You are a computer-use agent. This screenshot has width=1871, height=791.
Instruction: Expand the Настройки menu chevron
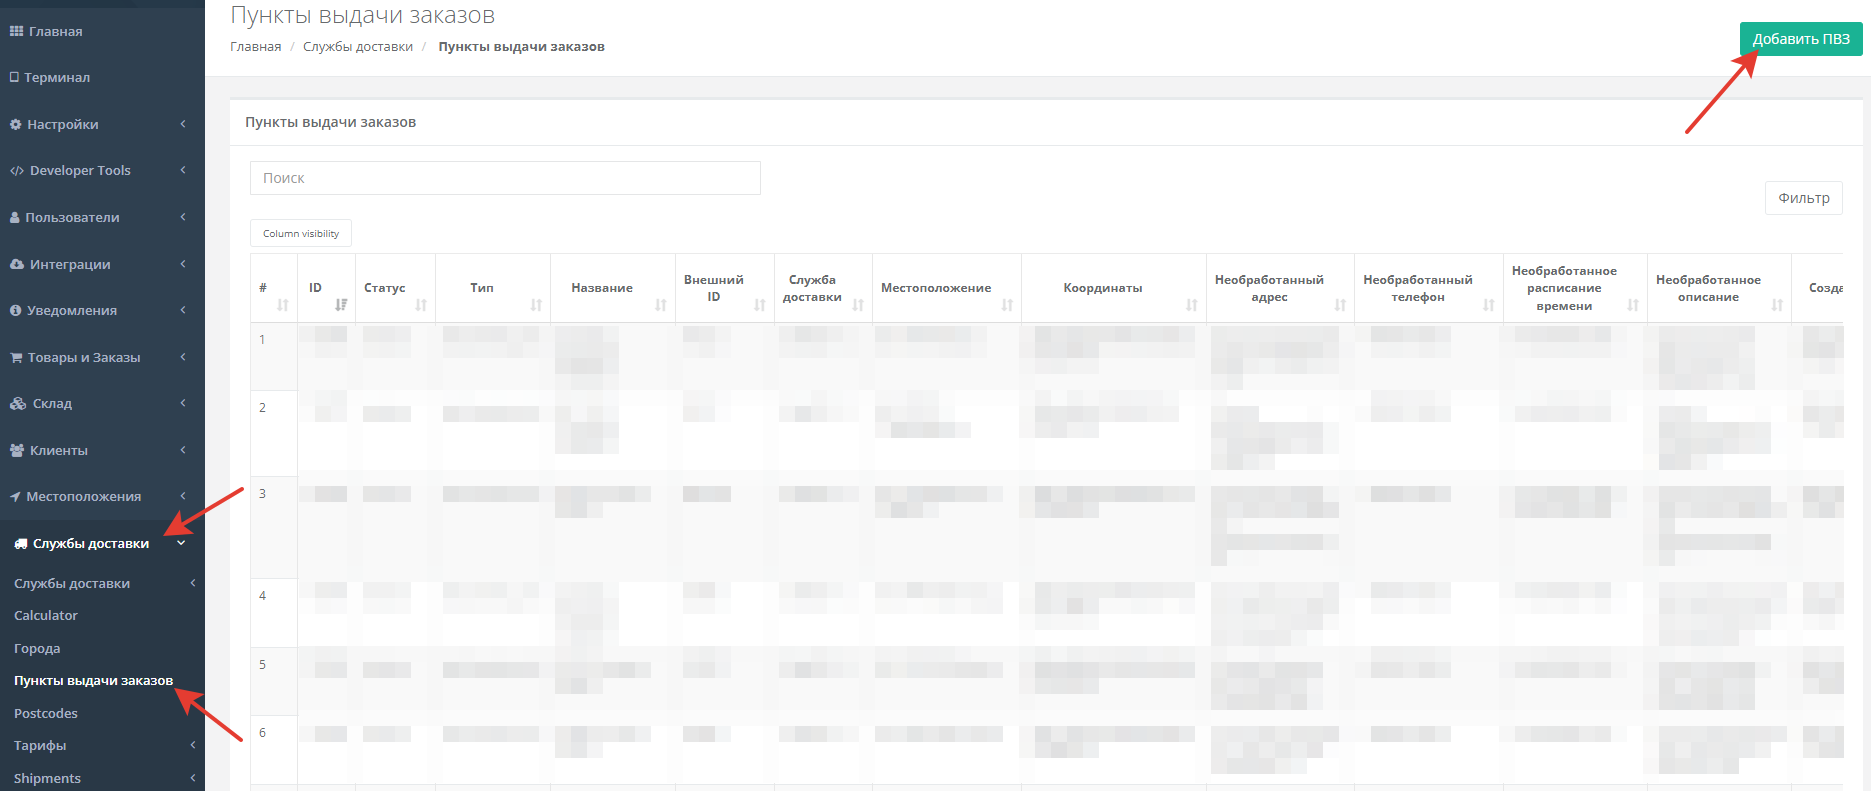183,124
